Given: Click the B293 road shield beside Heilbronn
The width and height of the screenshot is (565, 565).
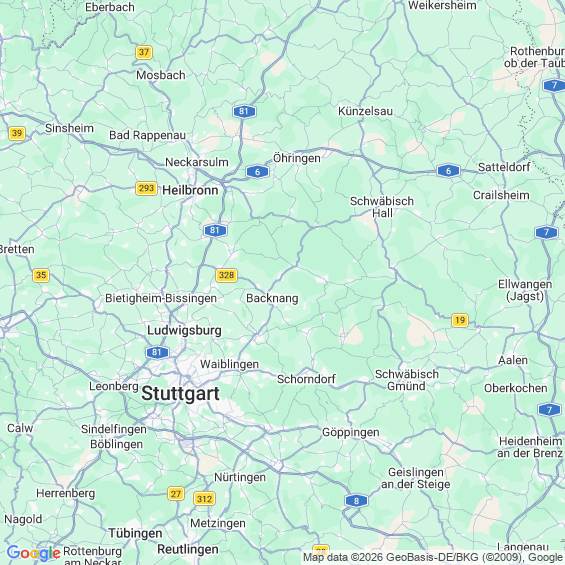Looking at the screenshot, I should (x=146, y=188).
